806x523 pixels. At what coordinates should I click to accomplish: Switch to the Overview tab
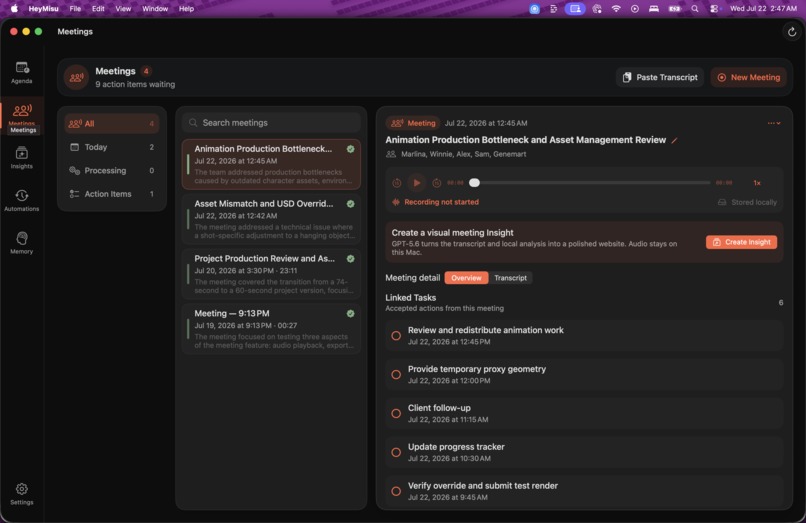tap(466, 278)
